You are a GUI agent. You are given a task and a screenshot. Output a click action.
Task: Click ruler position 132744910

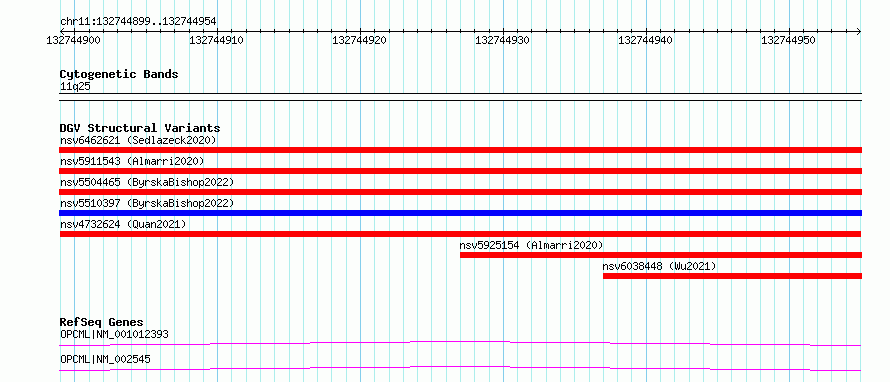(x=217, y=40)
